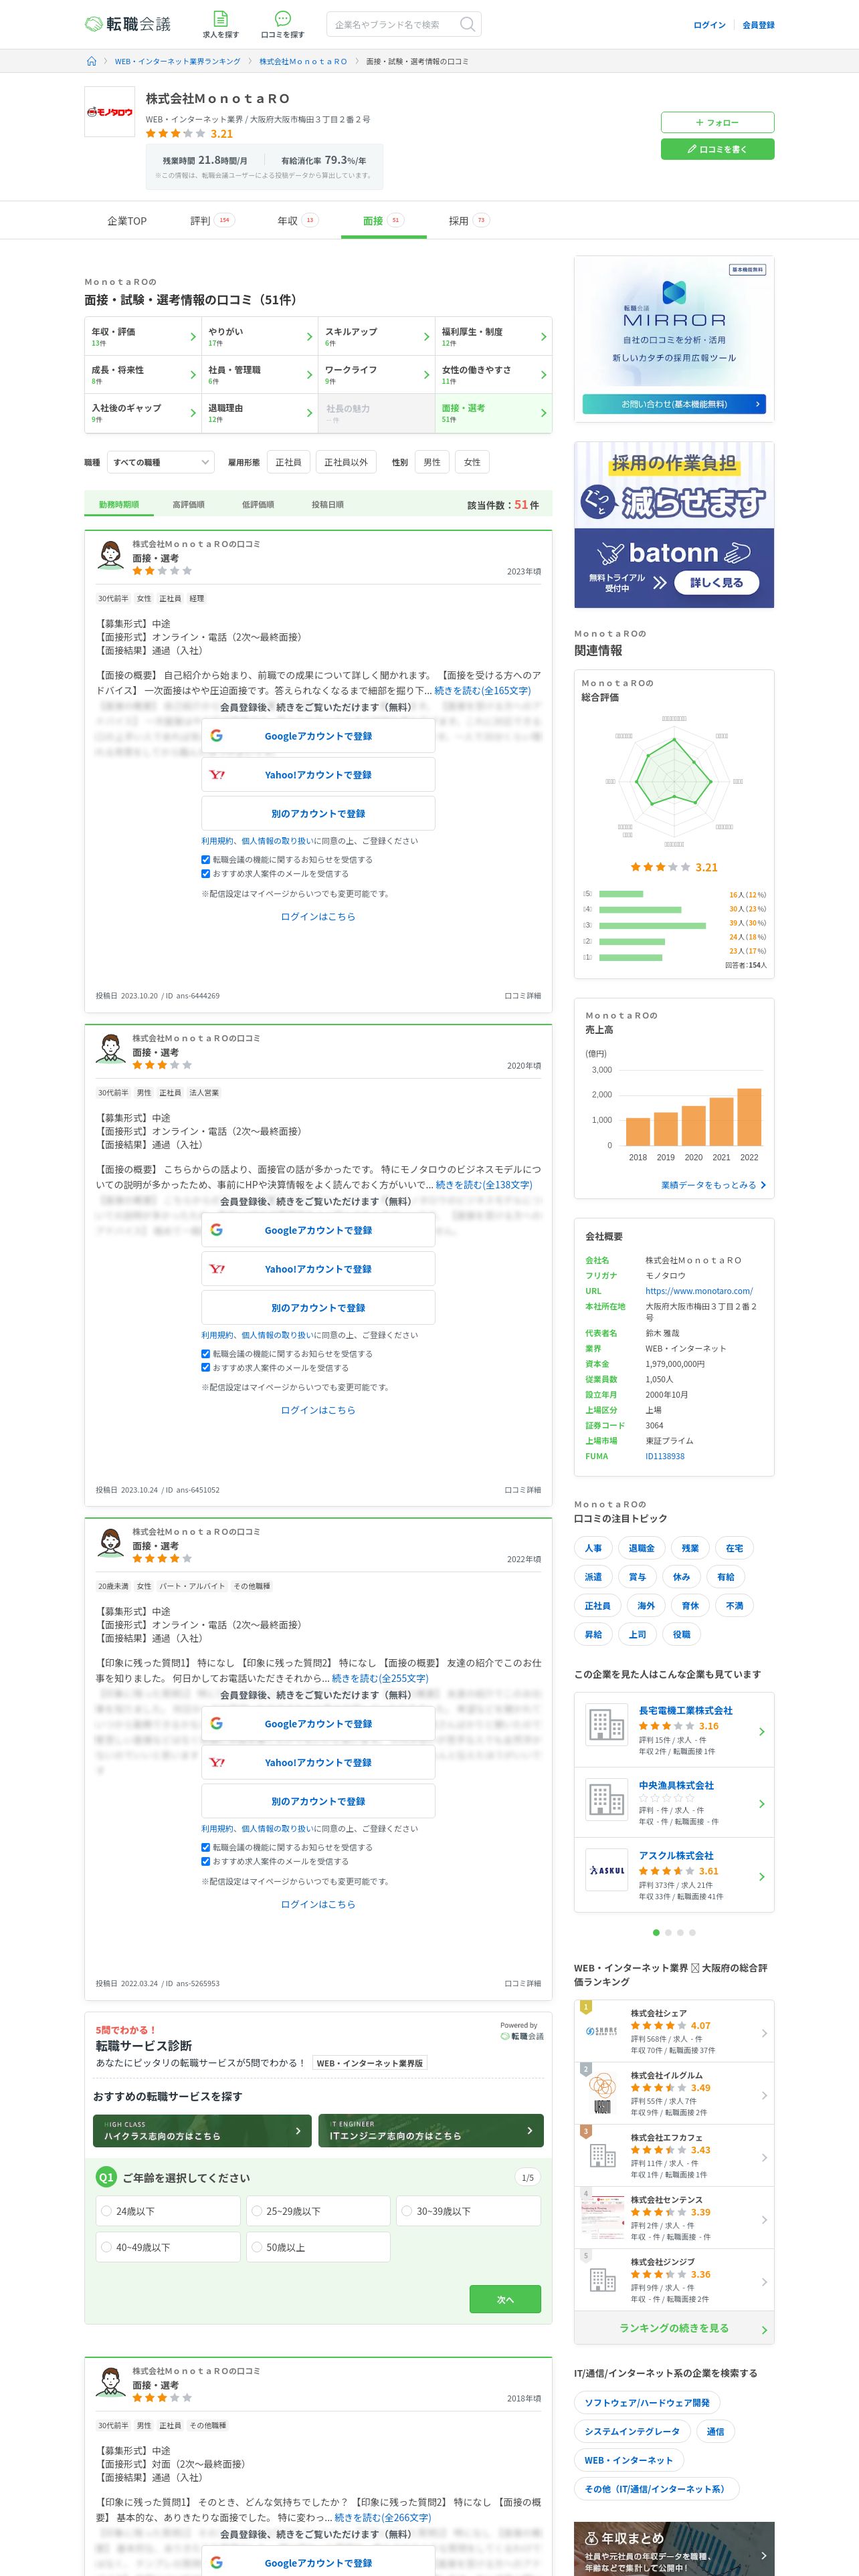This screenshot has height=2576, width=859.
Task: Click the 2022 bar in 売上高 chart
Action: tap(749, 1116)
